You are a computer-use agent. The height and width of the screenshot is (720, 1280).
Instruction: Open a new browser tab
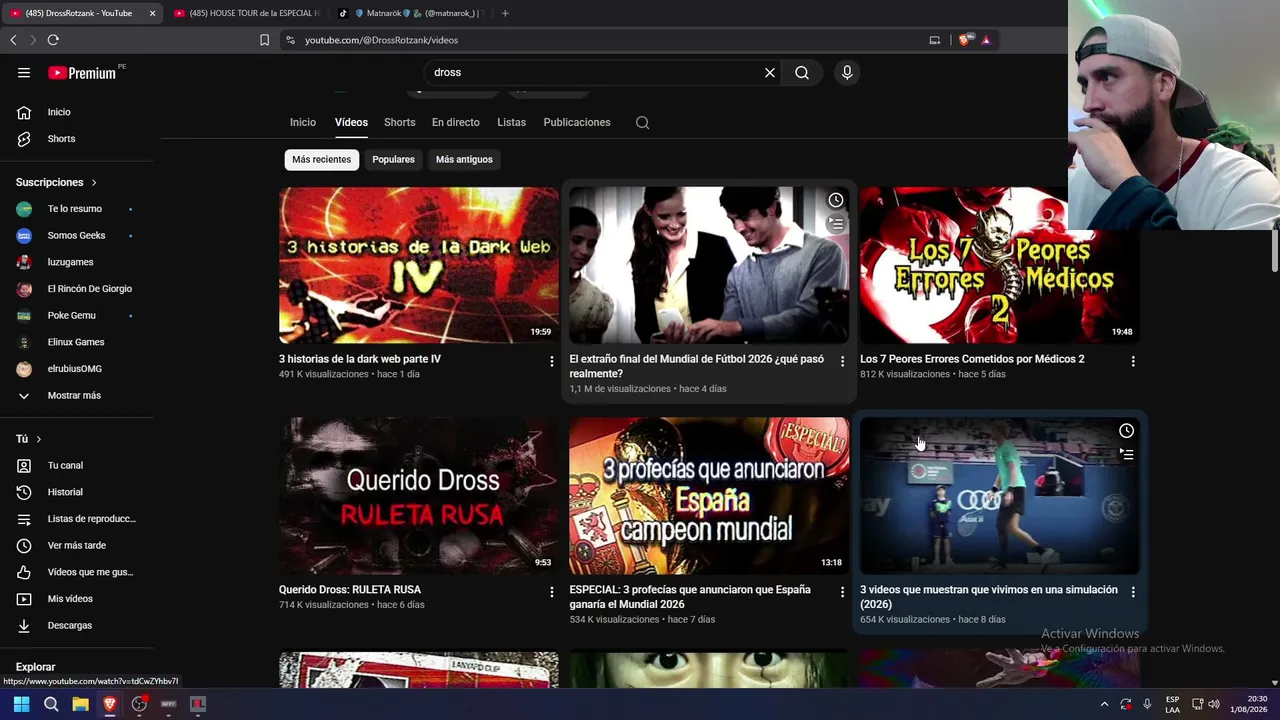(505, 13)
